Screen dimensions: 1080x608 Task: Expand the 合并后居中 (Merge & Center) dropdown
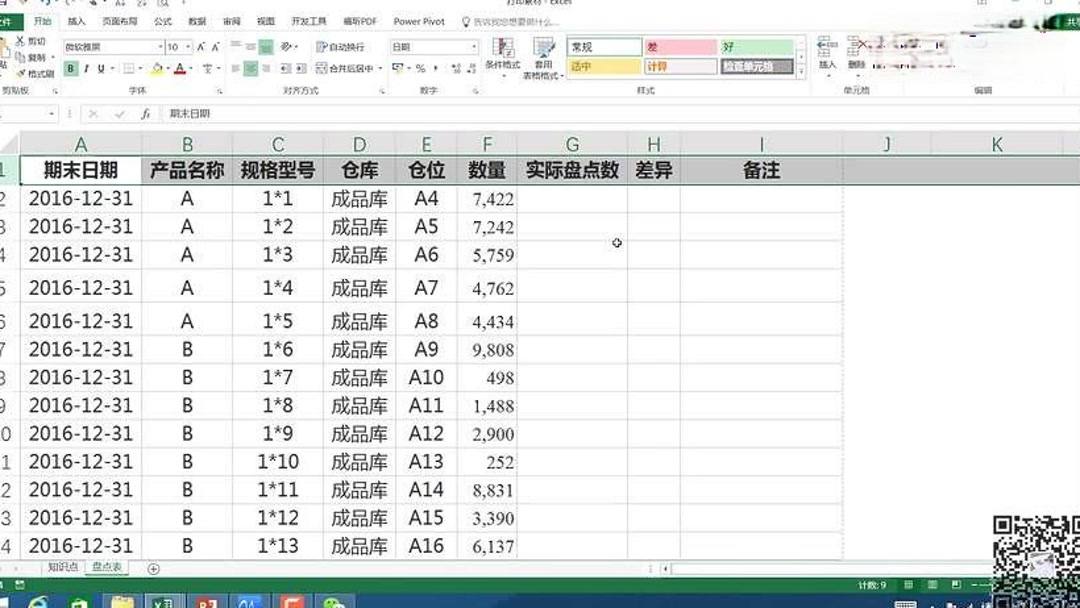(x=380, y=68)
